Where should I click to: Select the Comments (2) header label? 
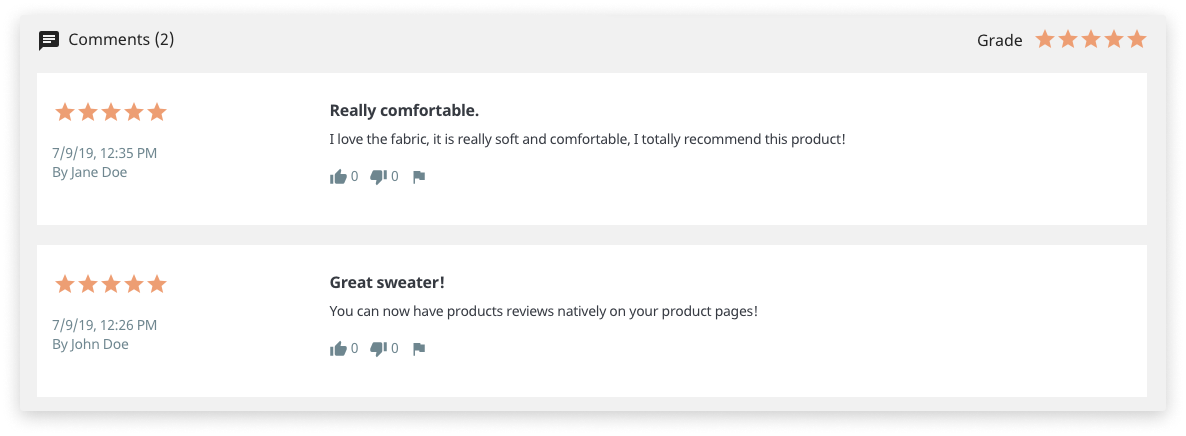tap(121, 39)
